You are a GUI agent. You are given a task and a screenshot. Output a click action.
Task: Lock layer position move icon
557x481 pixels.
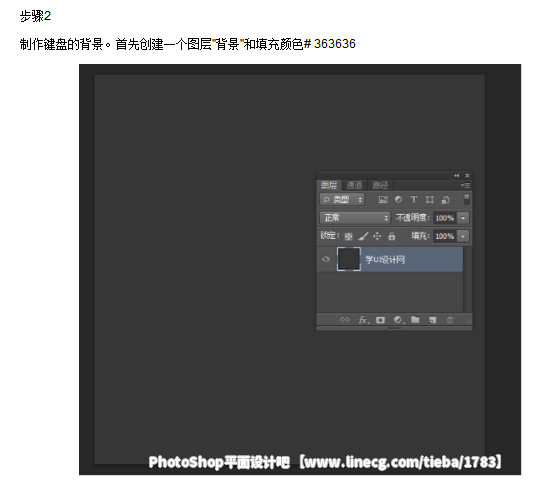click(377, 236)
